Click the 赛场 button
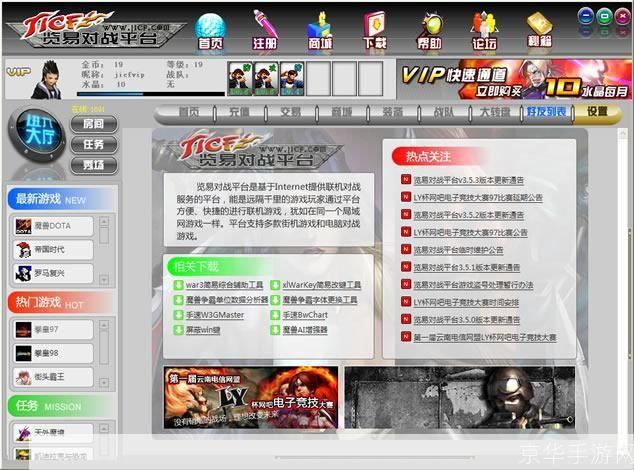This screenshot has height=470, width=634. [x=94, y=165]
